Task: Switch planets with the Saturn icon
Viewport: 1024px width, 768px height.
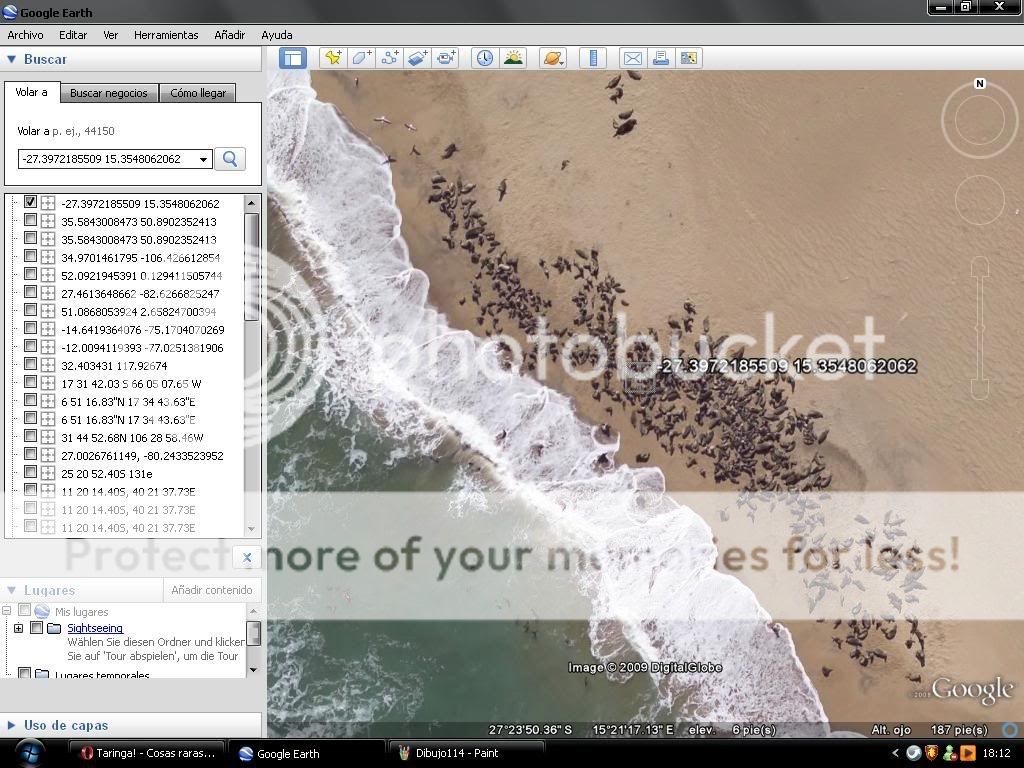Action: coord(552,58)
